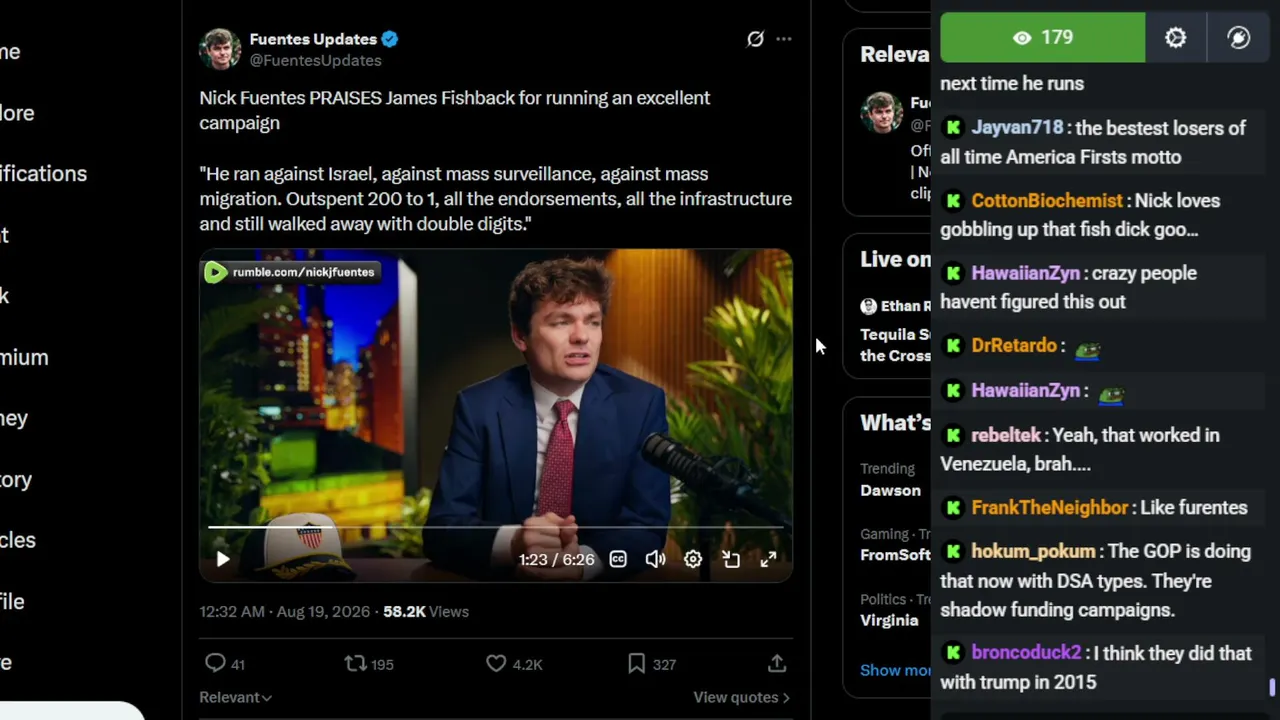This screenshot has height=720, width=1280.
Task: Click the CottonBiochemist username in chat
Action: coord(1047,201)
